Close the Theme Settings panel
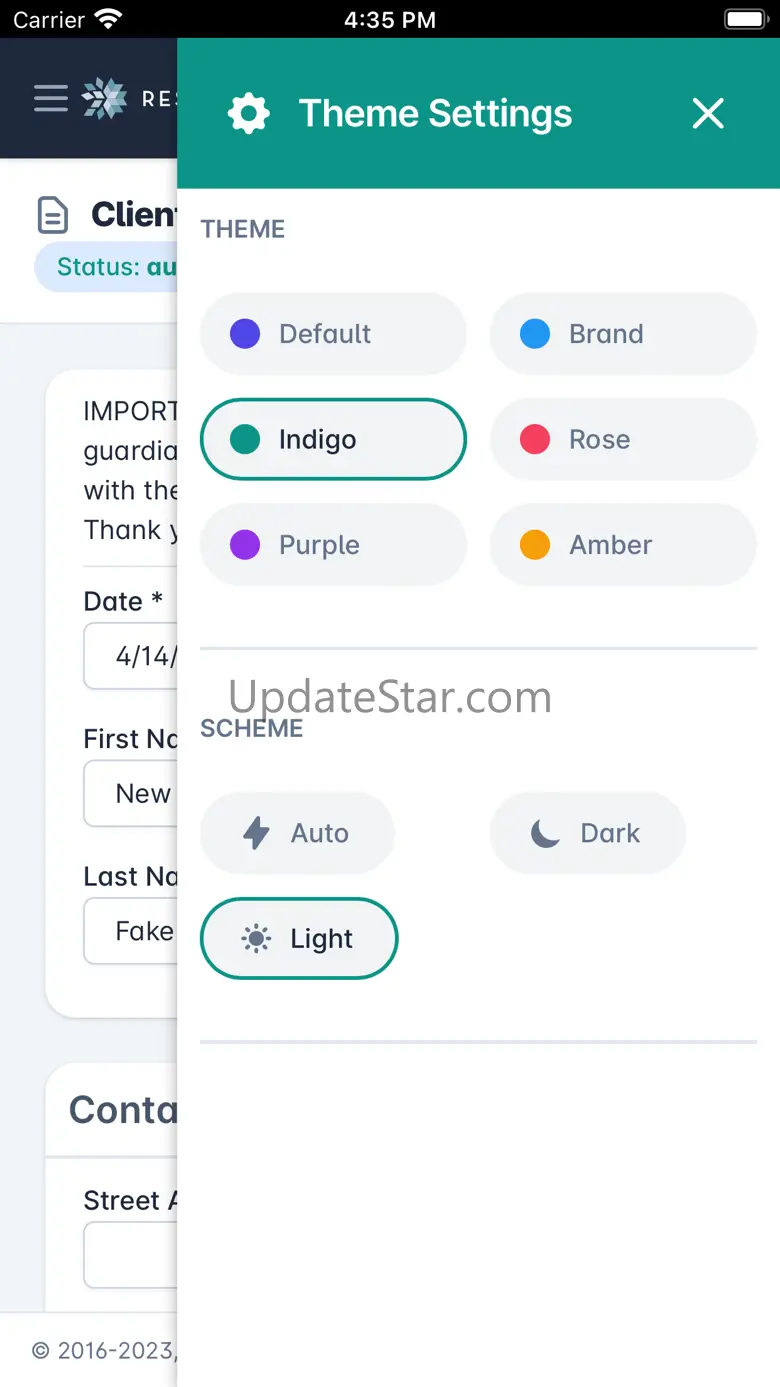The image size is (780, 1387). tap(708, 114)
